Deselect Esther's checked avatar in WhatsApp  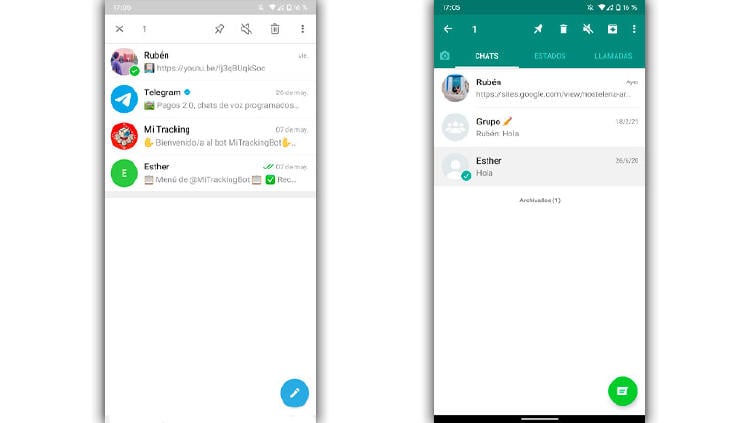click(x=456, y=166)
